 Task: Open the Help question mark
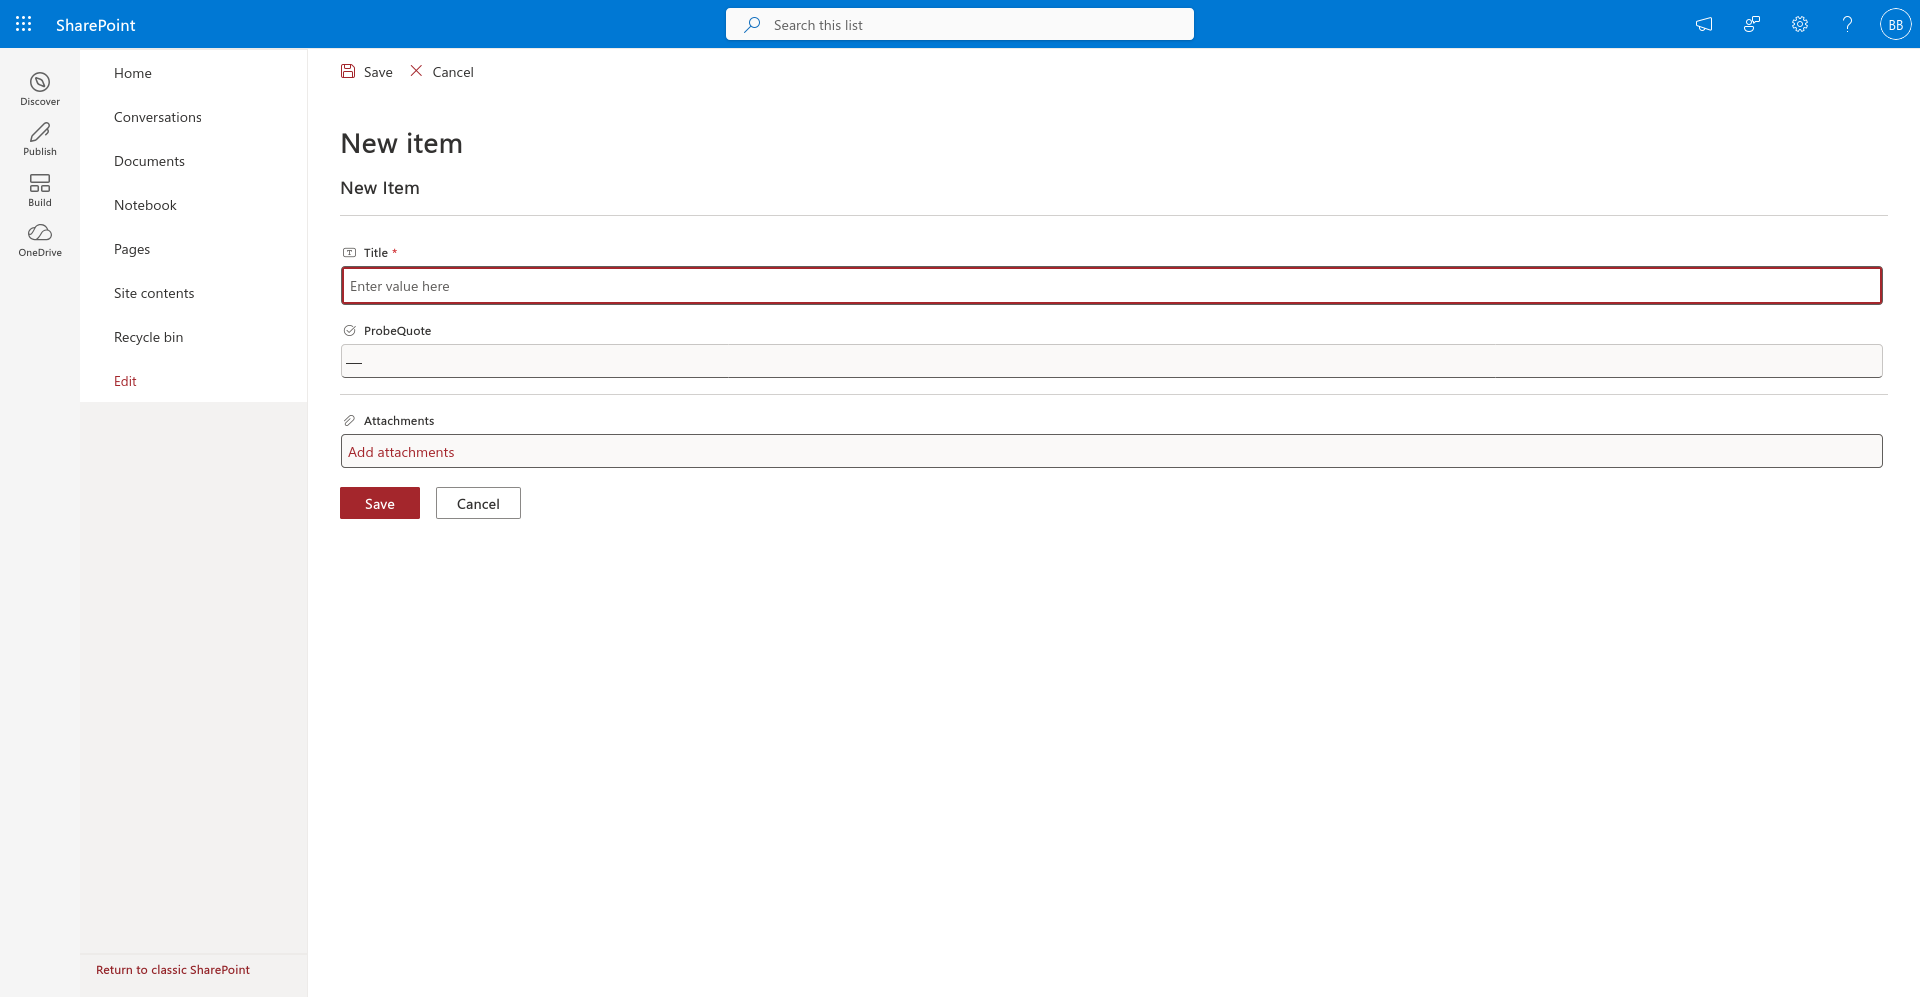(1848, 24)
